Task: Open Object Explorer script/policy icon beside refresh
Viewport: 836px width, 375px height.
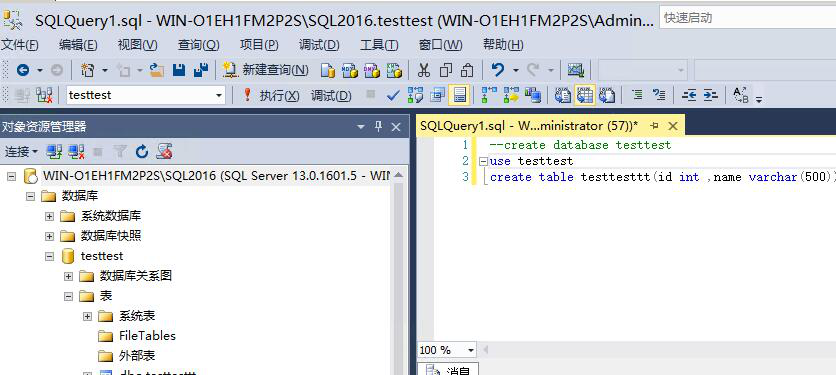Action: tap(164, 152)
